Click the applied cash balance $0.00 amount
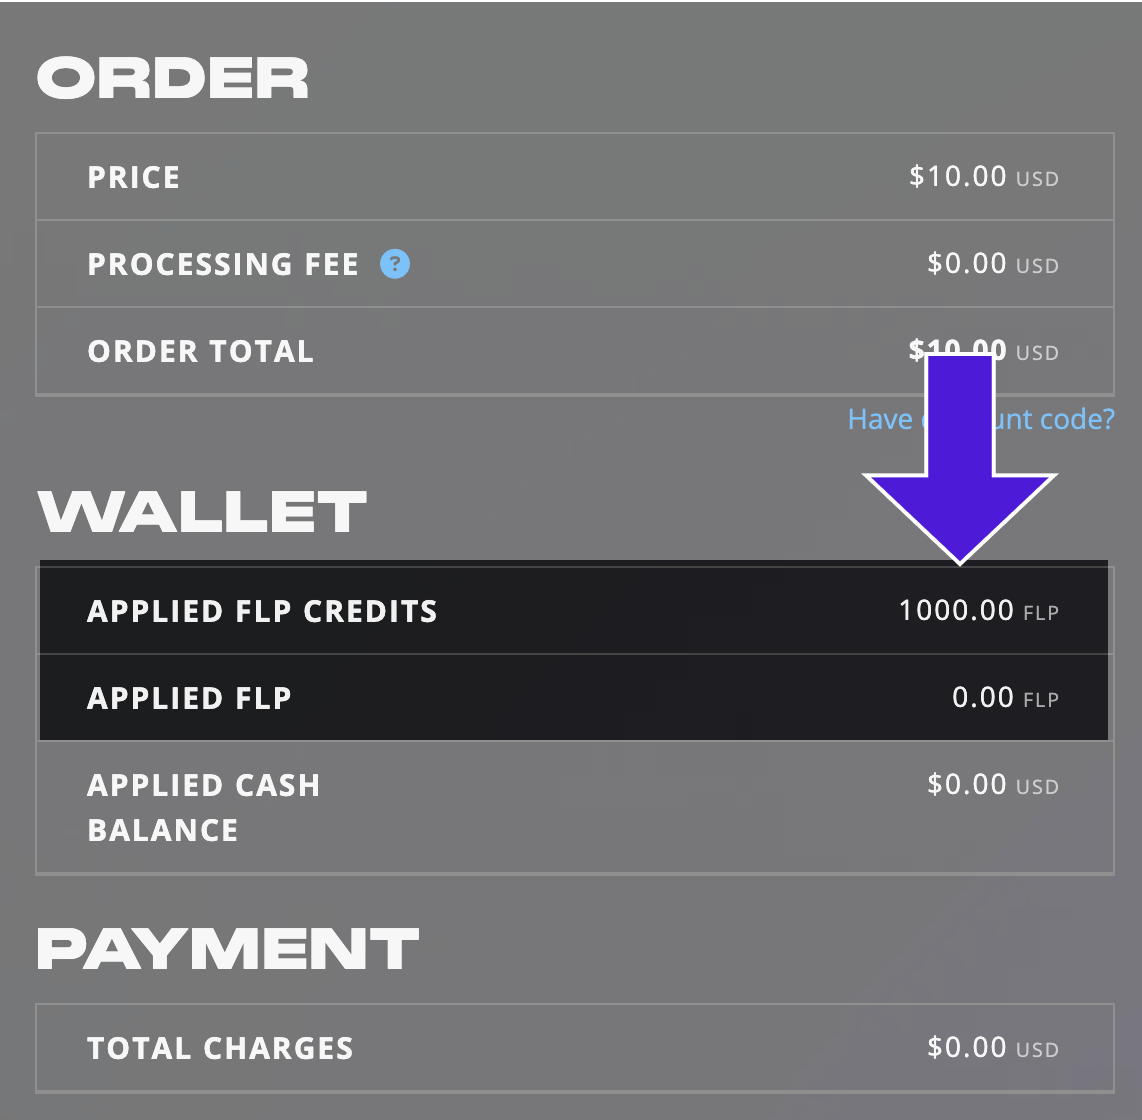The height and width of the screenshot is (1120, 1142). click(x=993, y=785)
